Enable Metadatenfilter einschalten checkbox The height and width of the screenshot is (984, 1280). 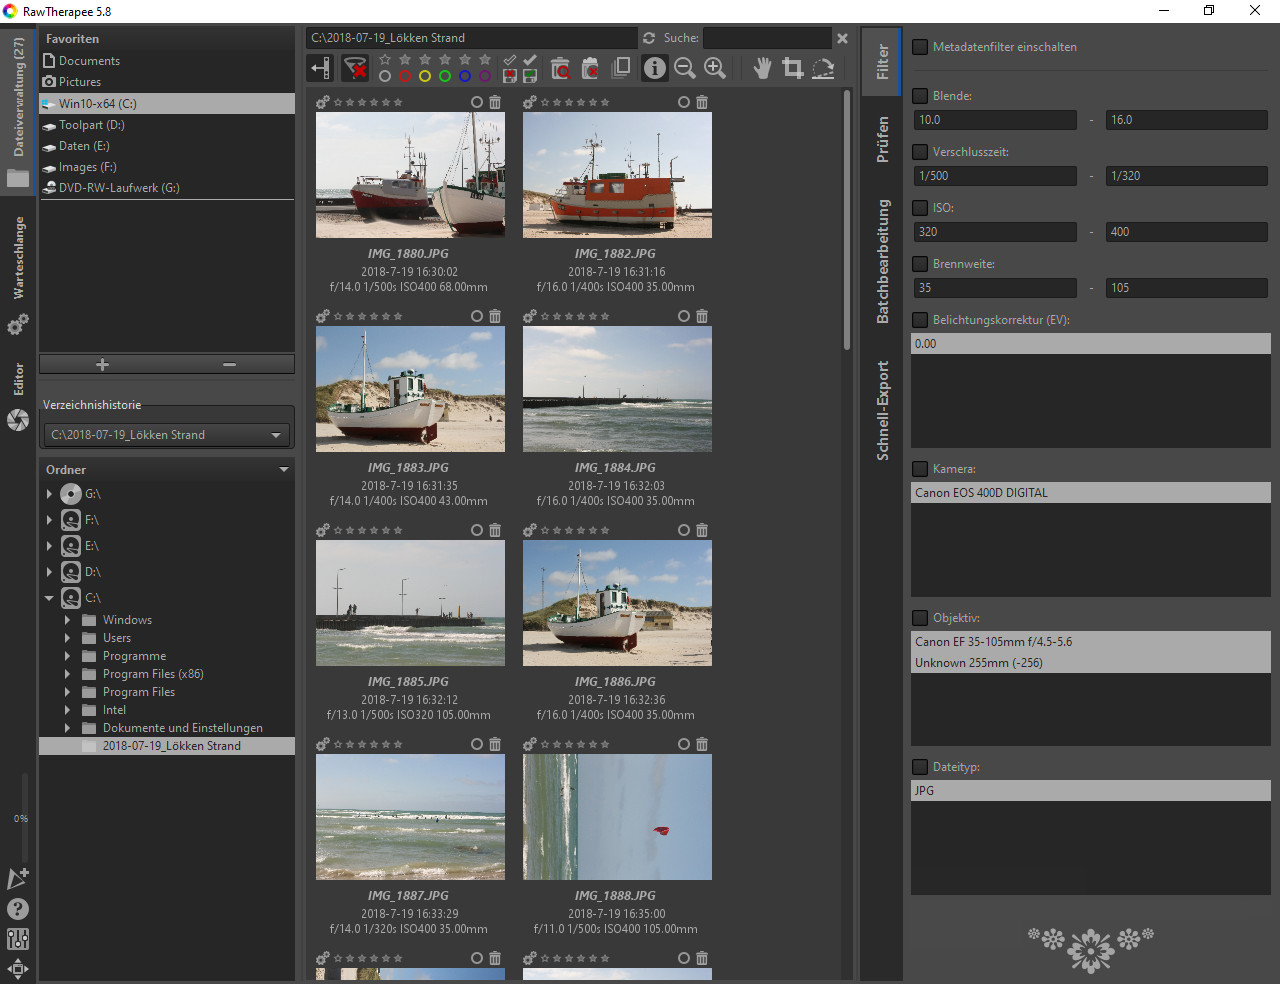[x=920, y=47]
